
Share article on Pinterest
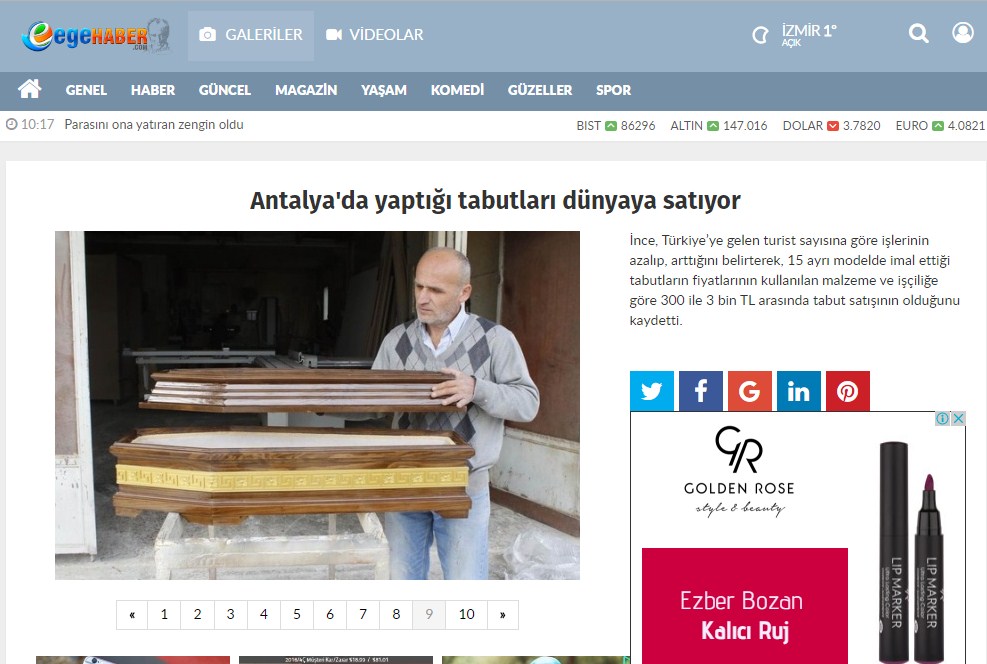point(848,391)
